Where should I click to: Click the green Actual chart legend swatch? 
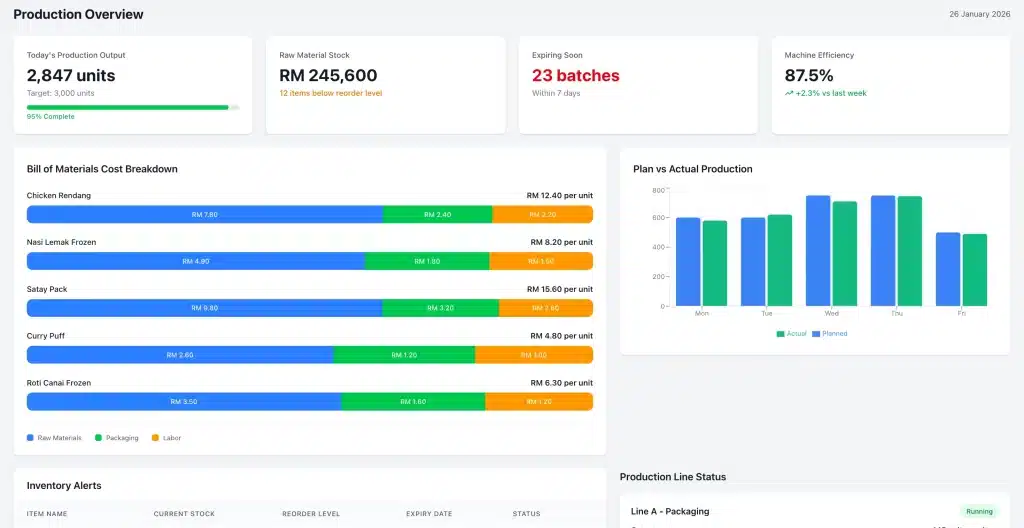coord(780,334)
